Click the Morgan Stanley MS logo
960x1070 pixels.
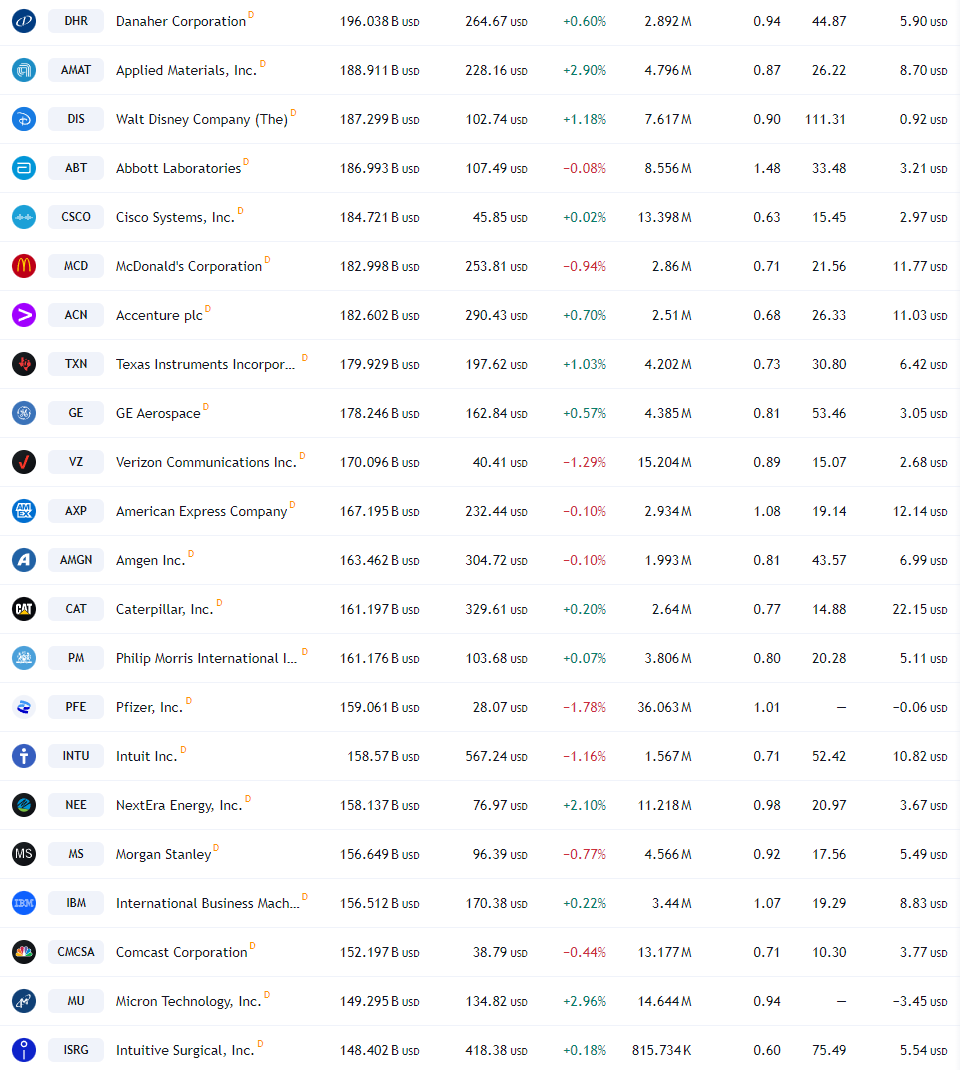pyautogui.click(x=24, y=854)
